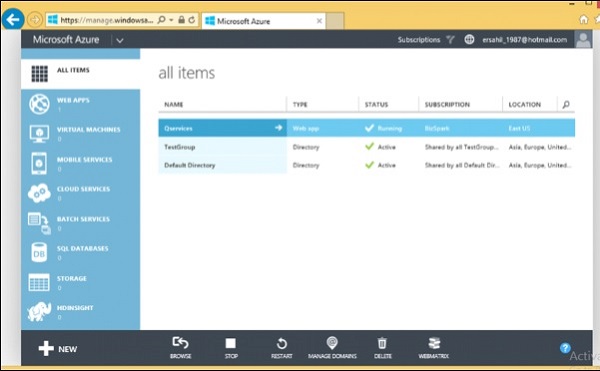Viewport: 600px width, 371px height.
Task: Click the New plus button
Action: click(x=58, y=349)
